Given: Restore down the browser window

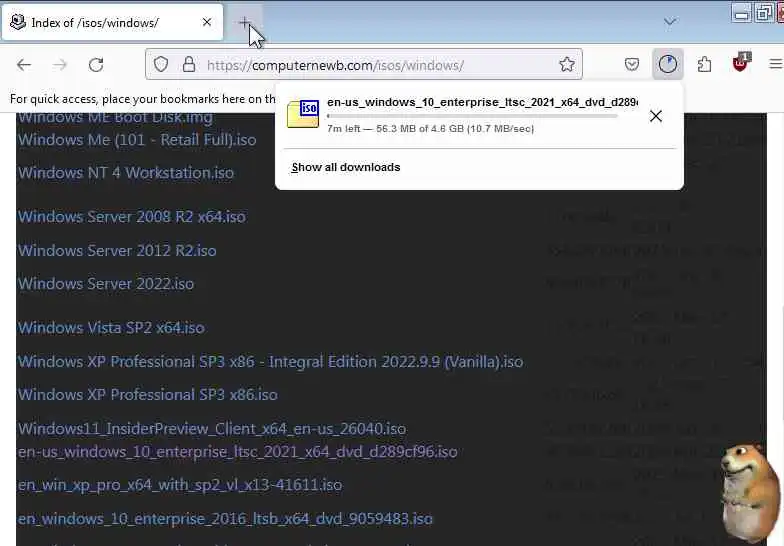Looking at the screenshot, I should pos(764,14).
